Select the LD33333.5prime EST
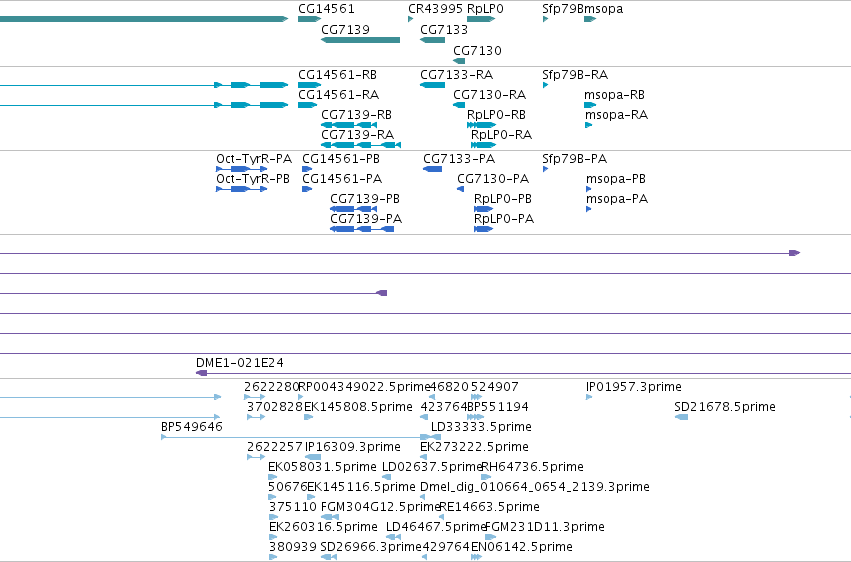 (481, 426)
